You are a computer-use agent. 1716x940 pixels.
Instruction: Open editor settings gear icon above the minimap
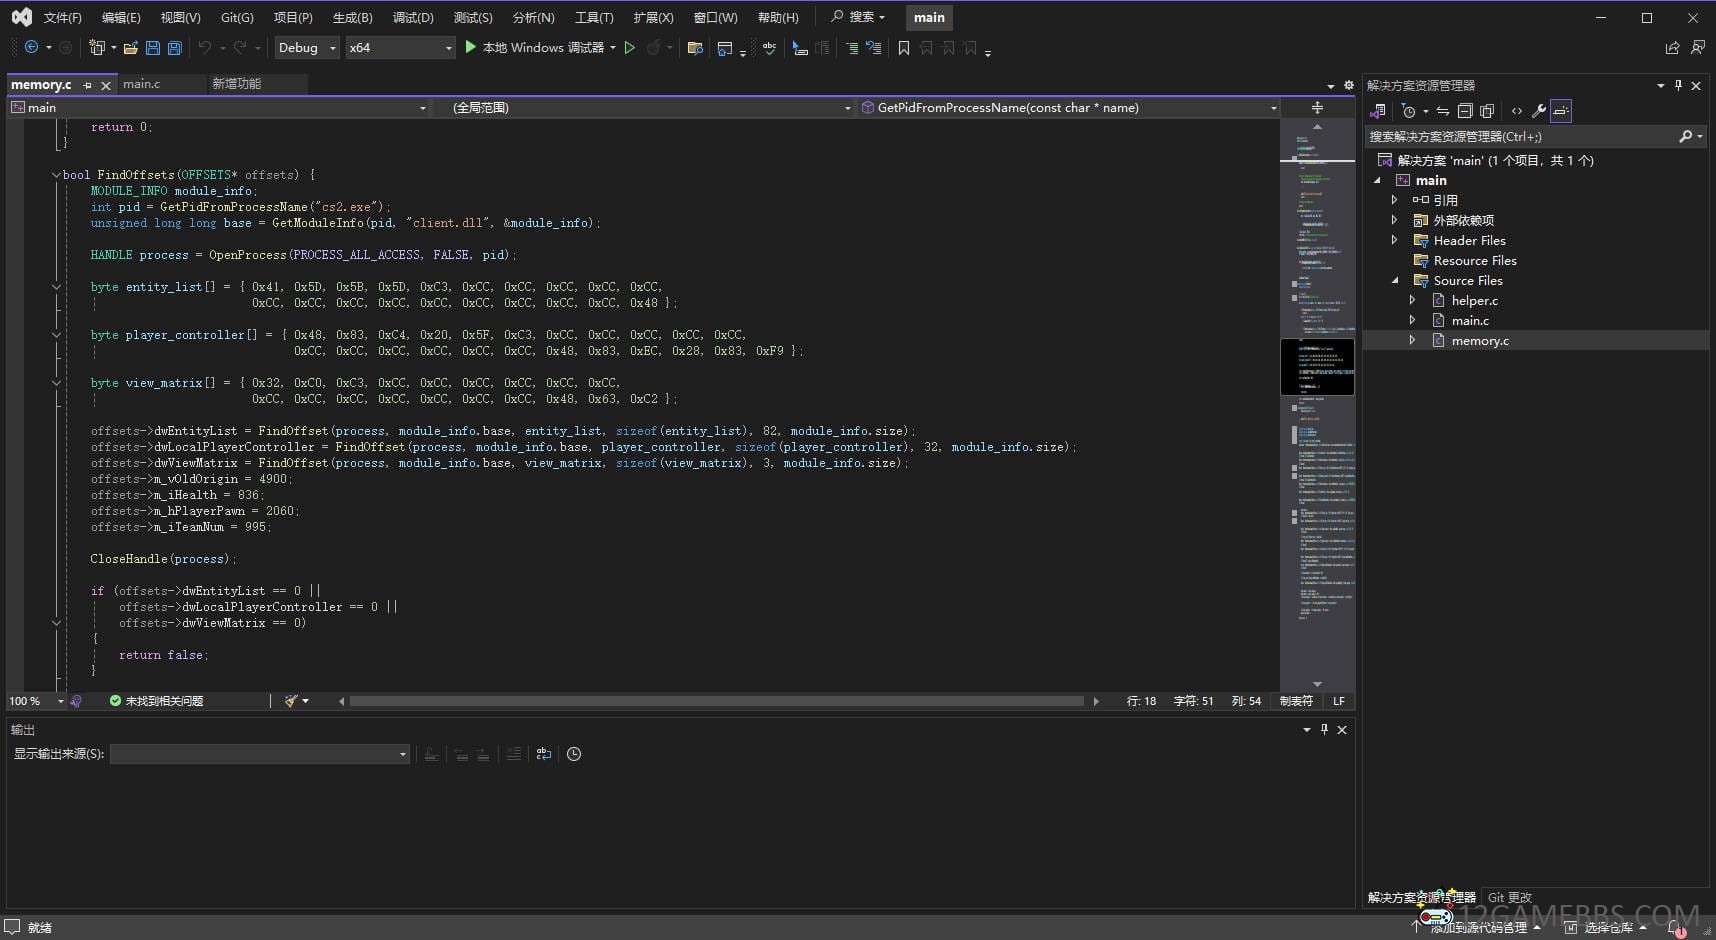[x=1348, y=85]
